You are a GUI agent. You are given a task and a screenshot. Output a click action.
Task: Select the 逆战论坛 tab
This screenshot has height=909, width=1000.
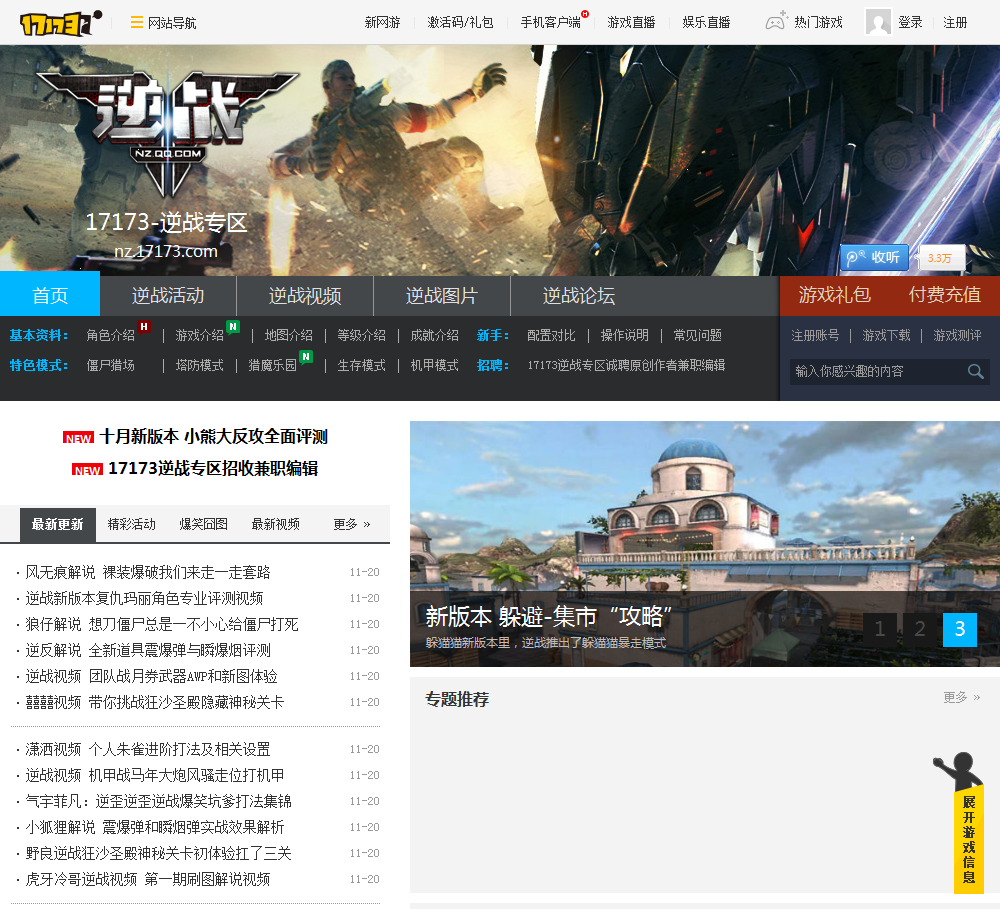(579, 295)
